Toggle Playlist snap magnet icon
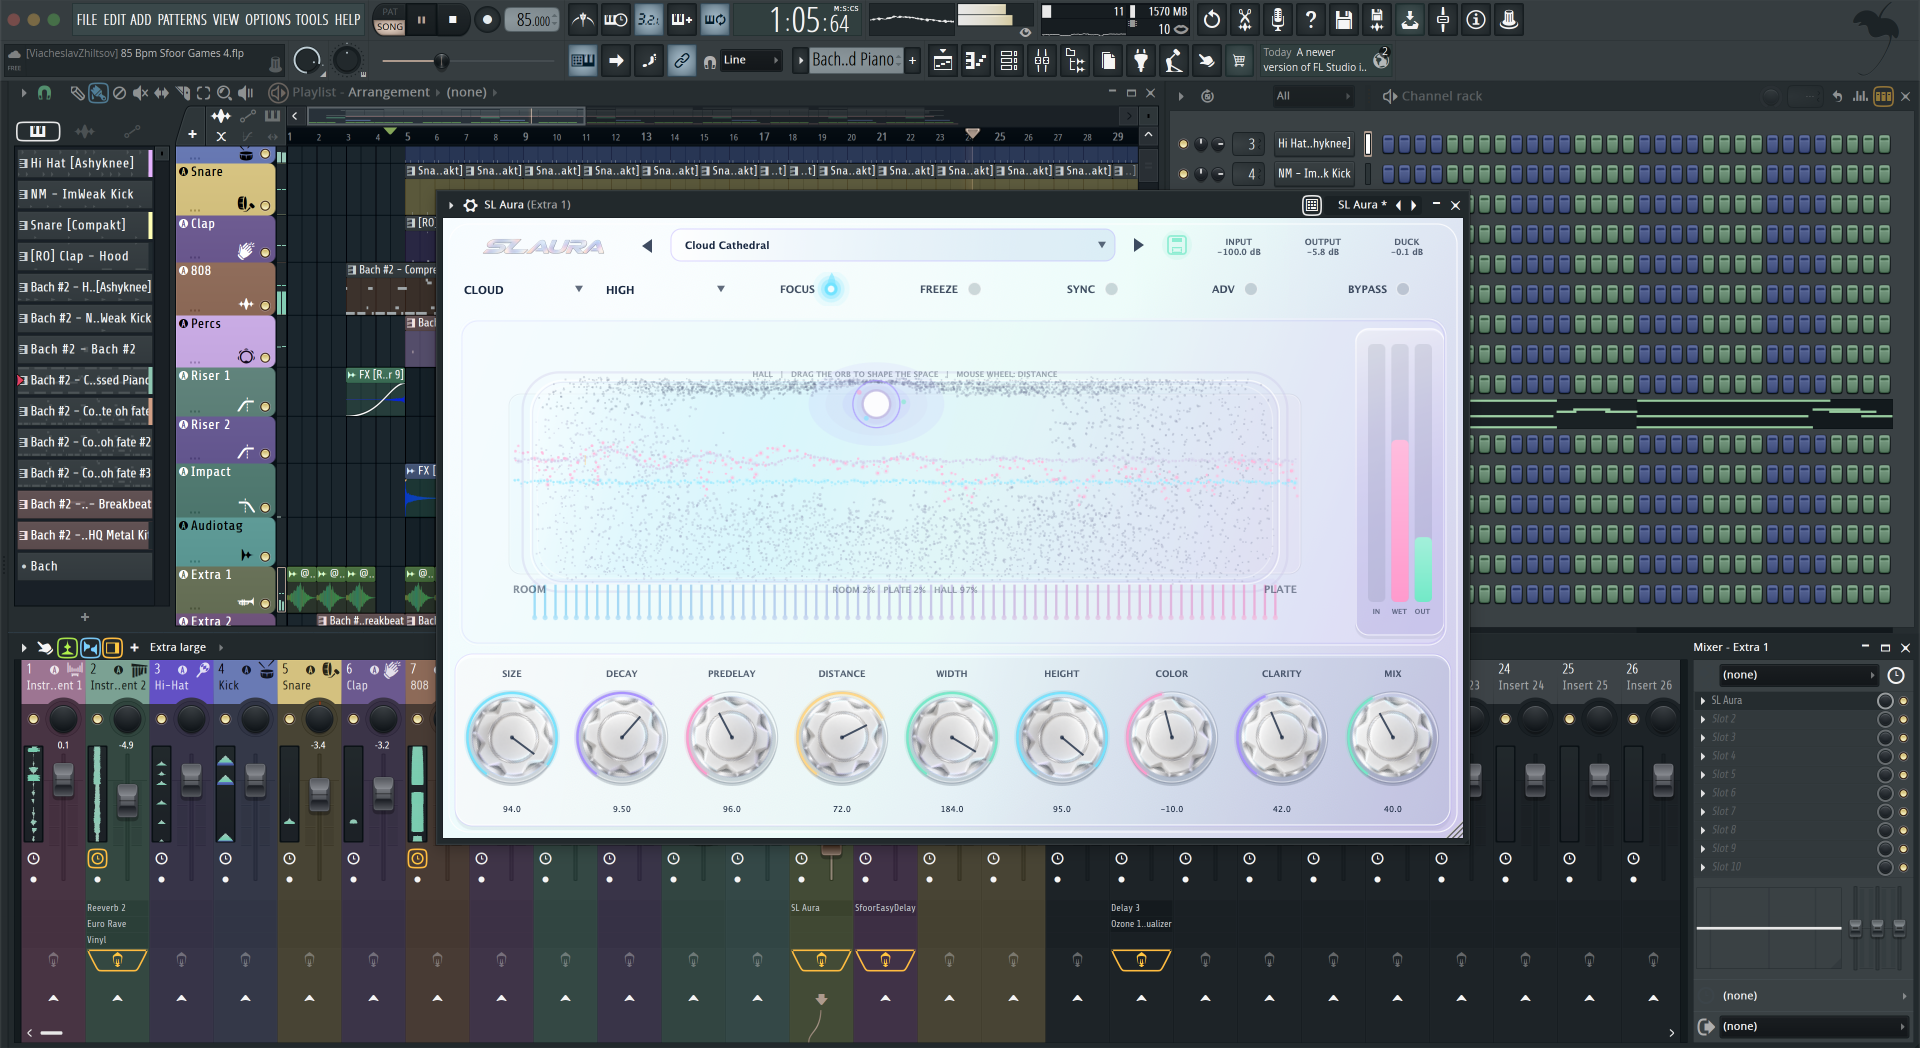Image resolution: width=1920 pixels, height=1048 pixels. point(44,93)
